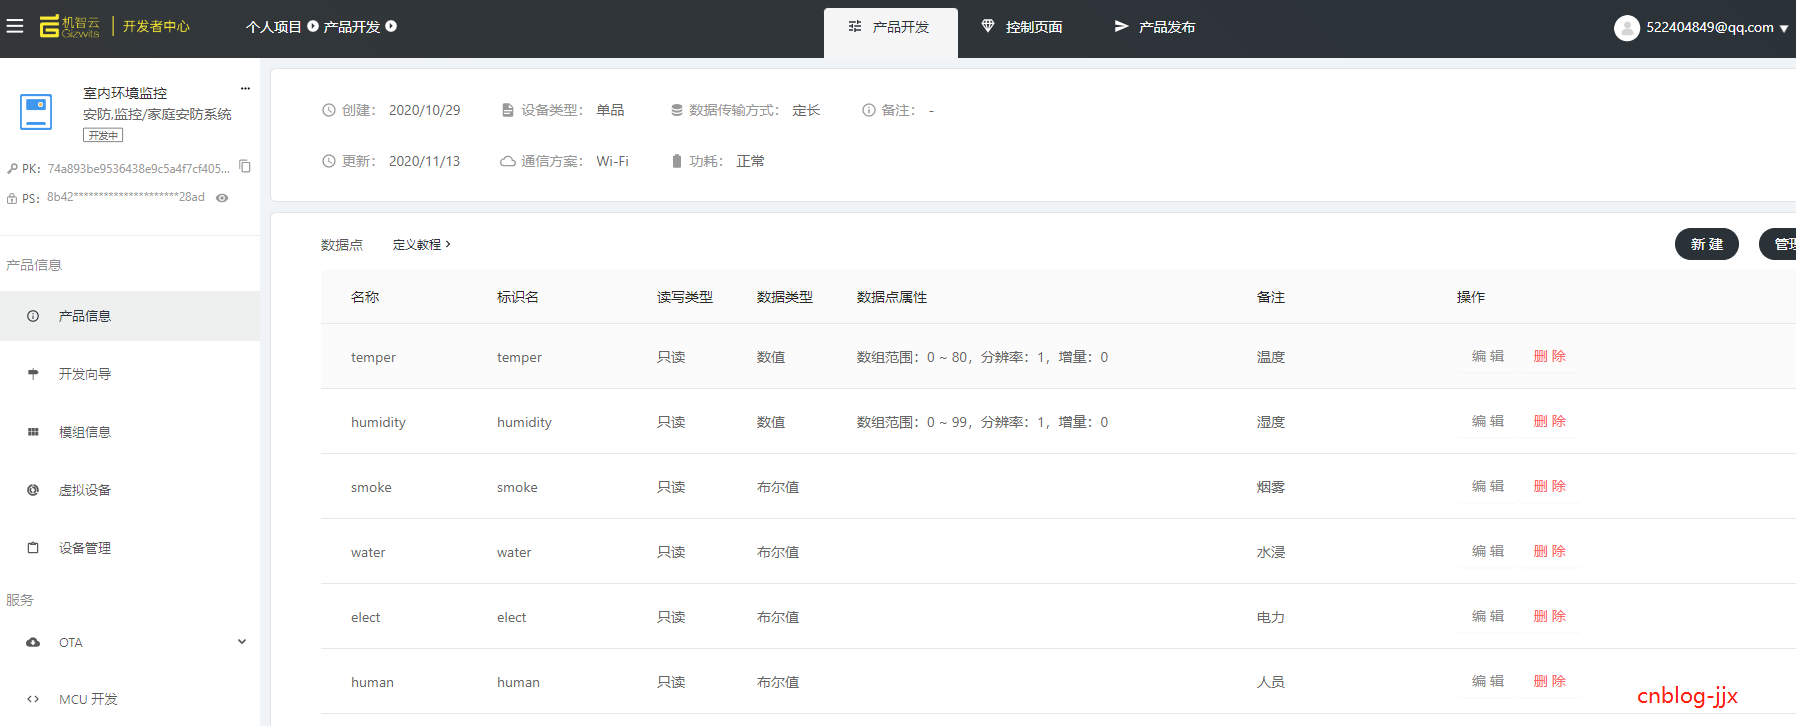This screenshot has width=1796, height=726.
Task: Click the 备注 info icon
Action: coord(869,110)
